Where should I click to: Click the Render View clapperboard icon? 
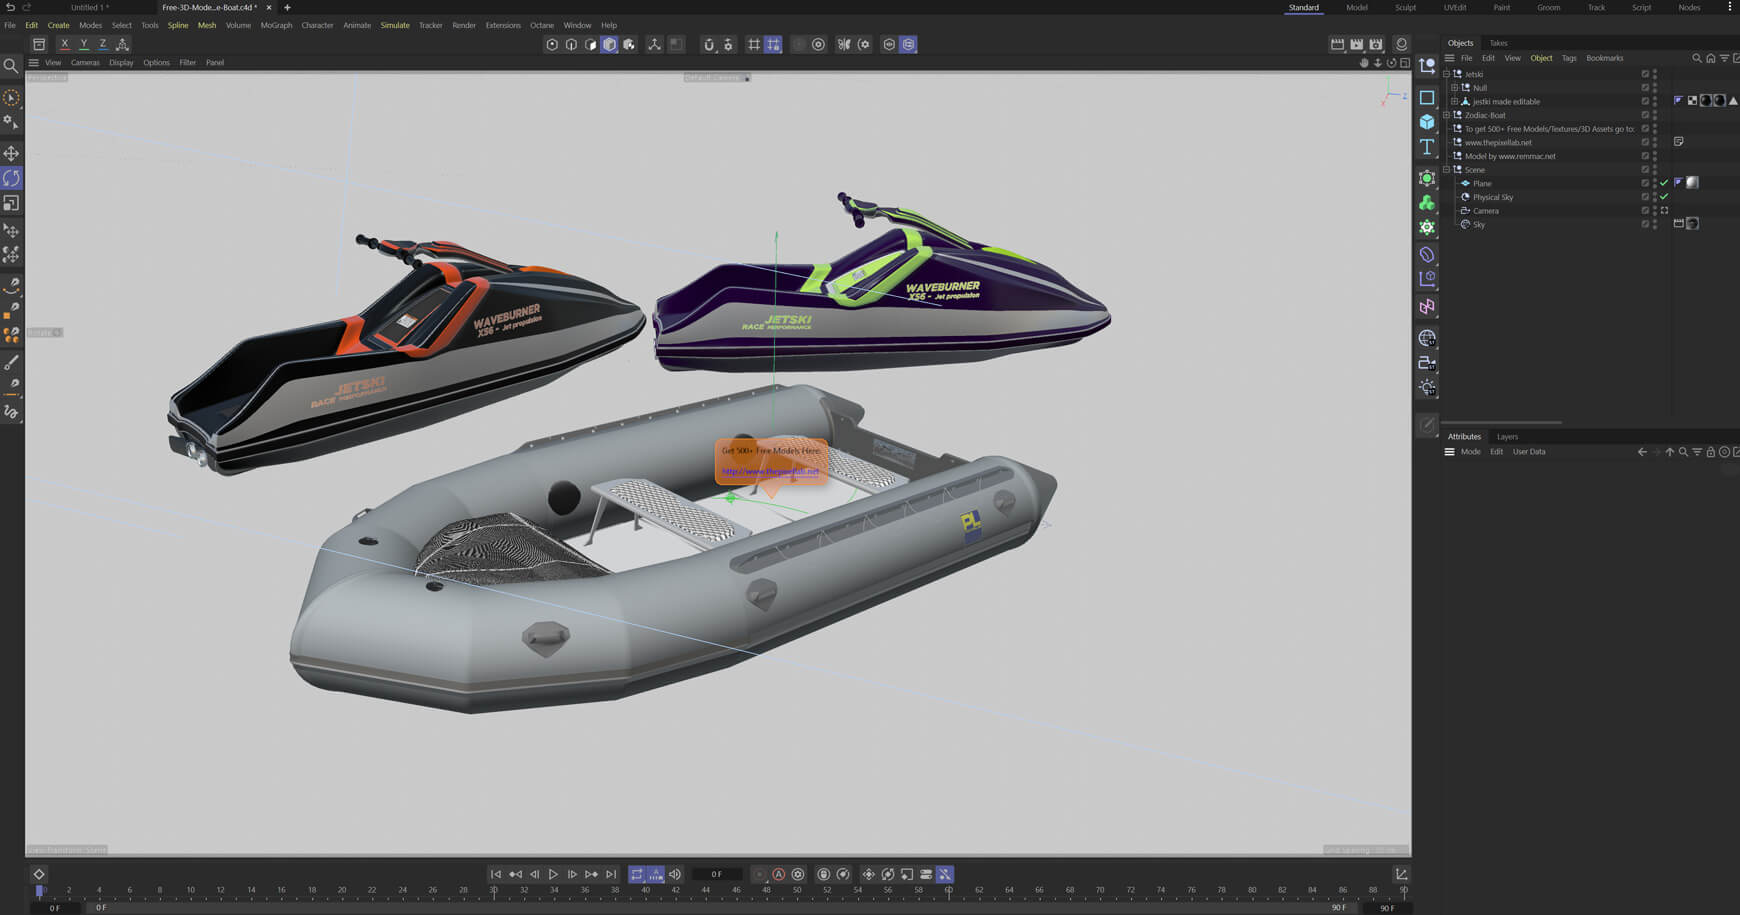[x=1337, y=44]
